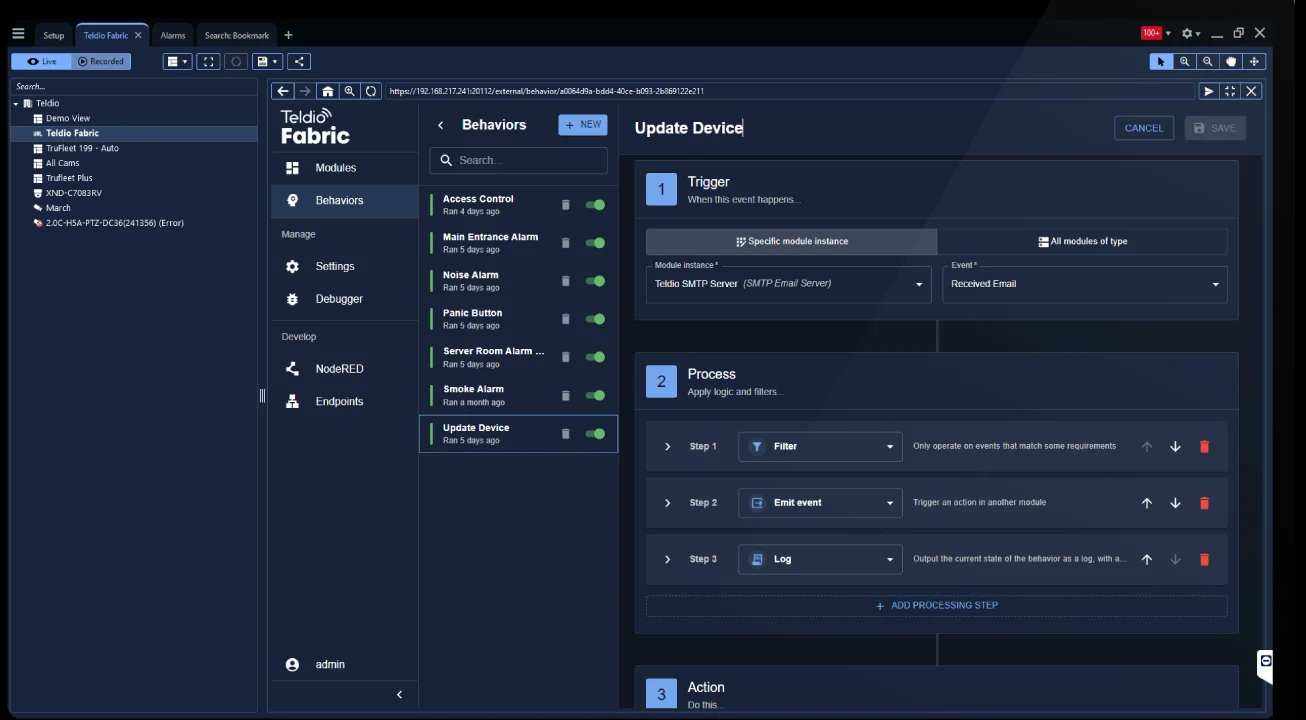The image size is (1306, 720).
Task: Toggle the Main Entrance Alarm switch
Action: pos(595,243)
